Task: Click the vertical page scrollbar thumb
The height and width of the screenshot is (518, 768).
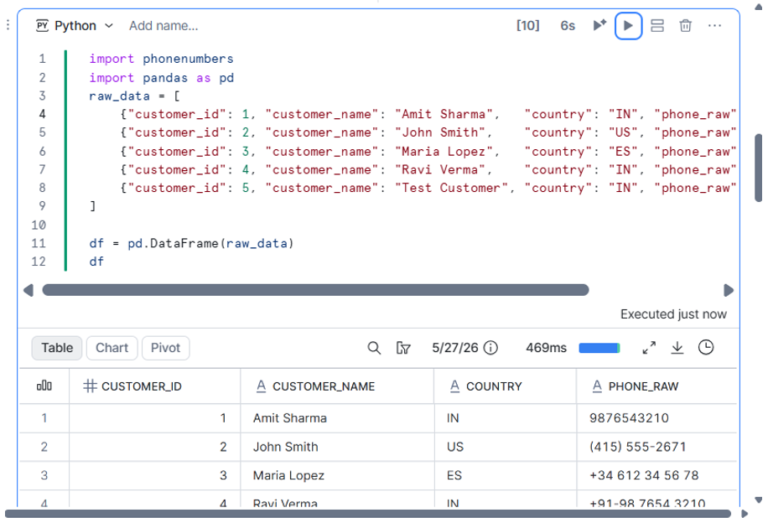Action: coord(759,167)
